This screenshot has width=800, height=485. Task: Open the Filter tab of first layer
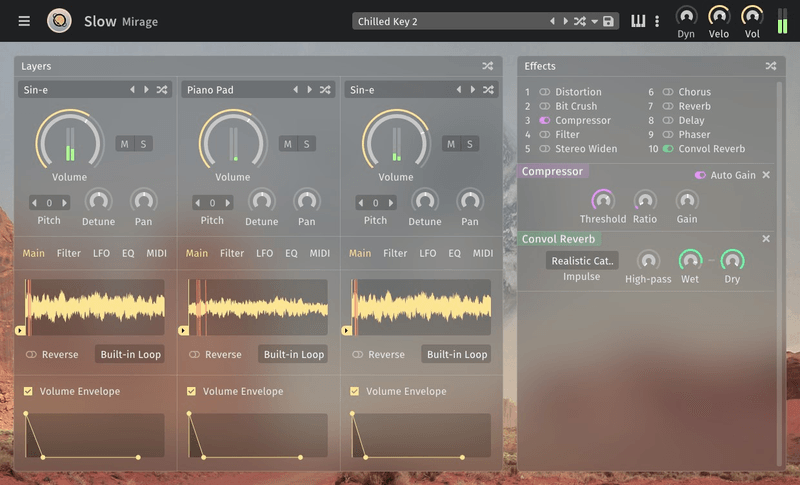69,253
